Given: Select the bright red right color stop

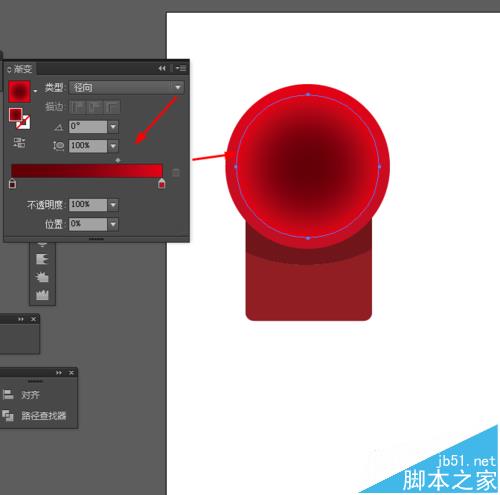Looking at the screenshot, I should 162,183.
